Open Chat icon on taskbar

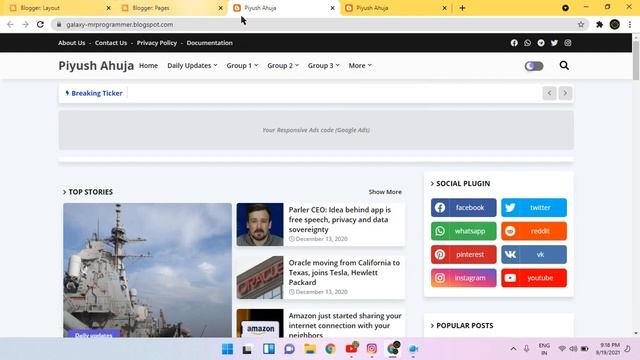[289, 349]
